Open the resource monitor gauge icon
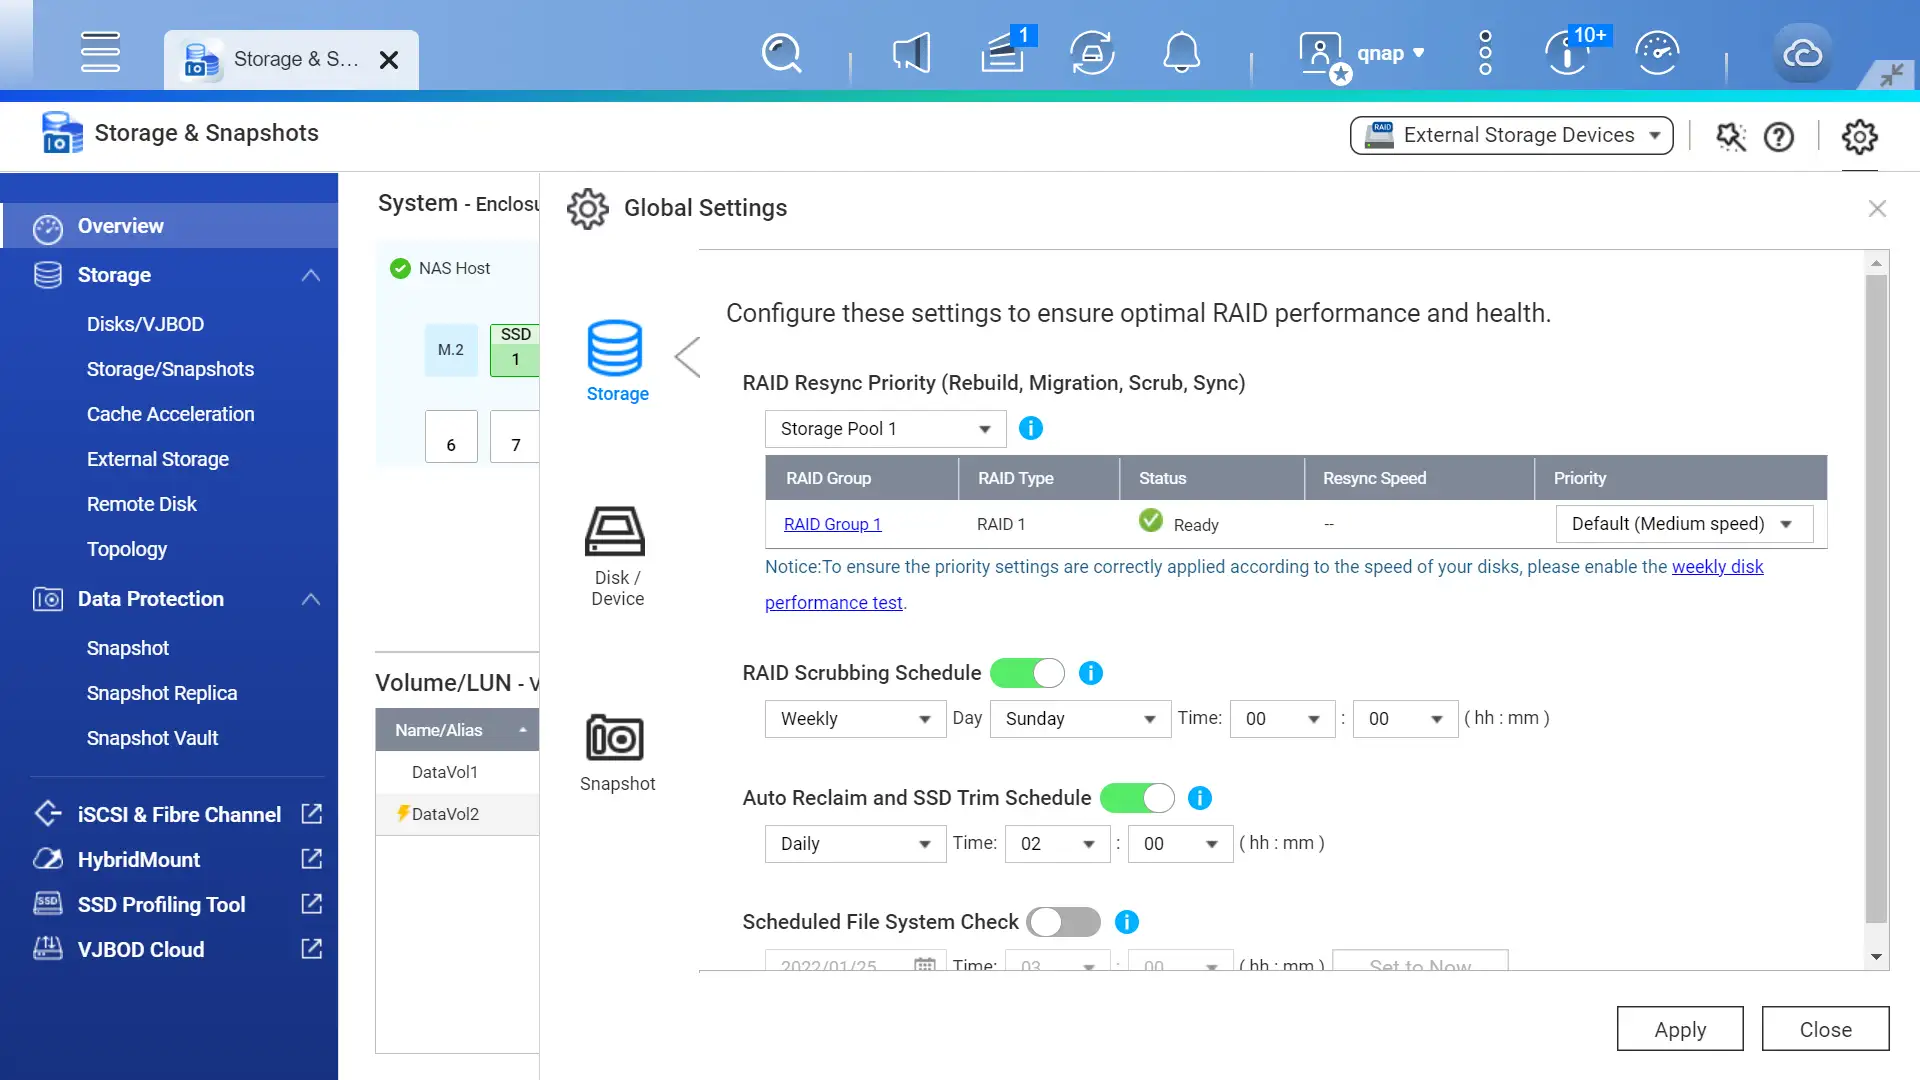The width and height of the screenshot is (1920, 1080). point(1657,53)
